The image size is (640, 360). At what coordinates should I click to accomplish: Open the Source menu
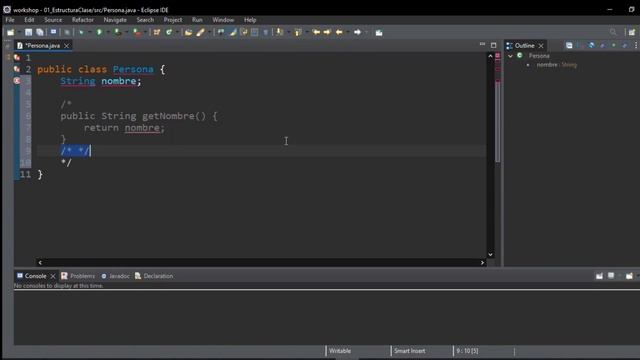click(53, 20)
